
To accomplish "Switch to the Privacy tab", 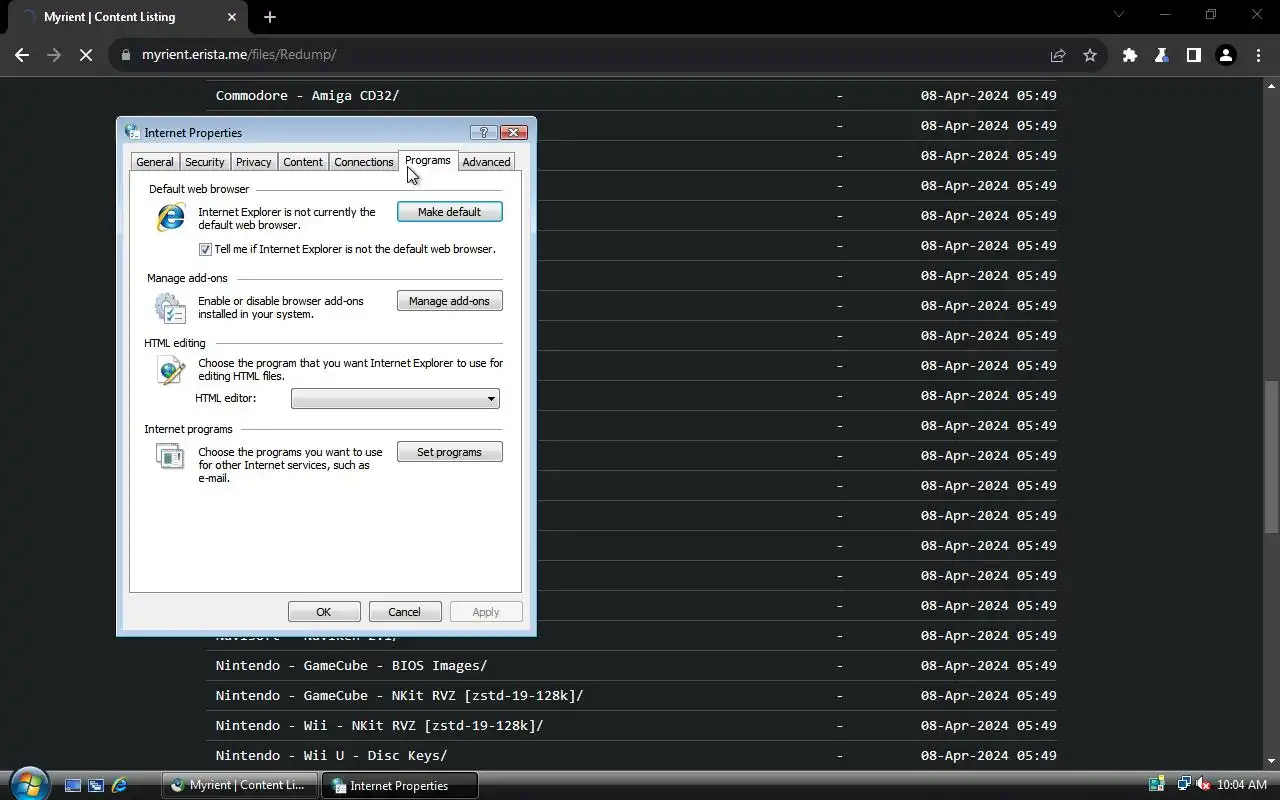I will pos(254,162).
